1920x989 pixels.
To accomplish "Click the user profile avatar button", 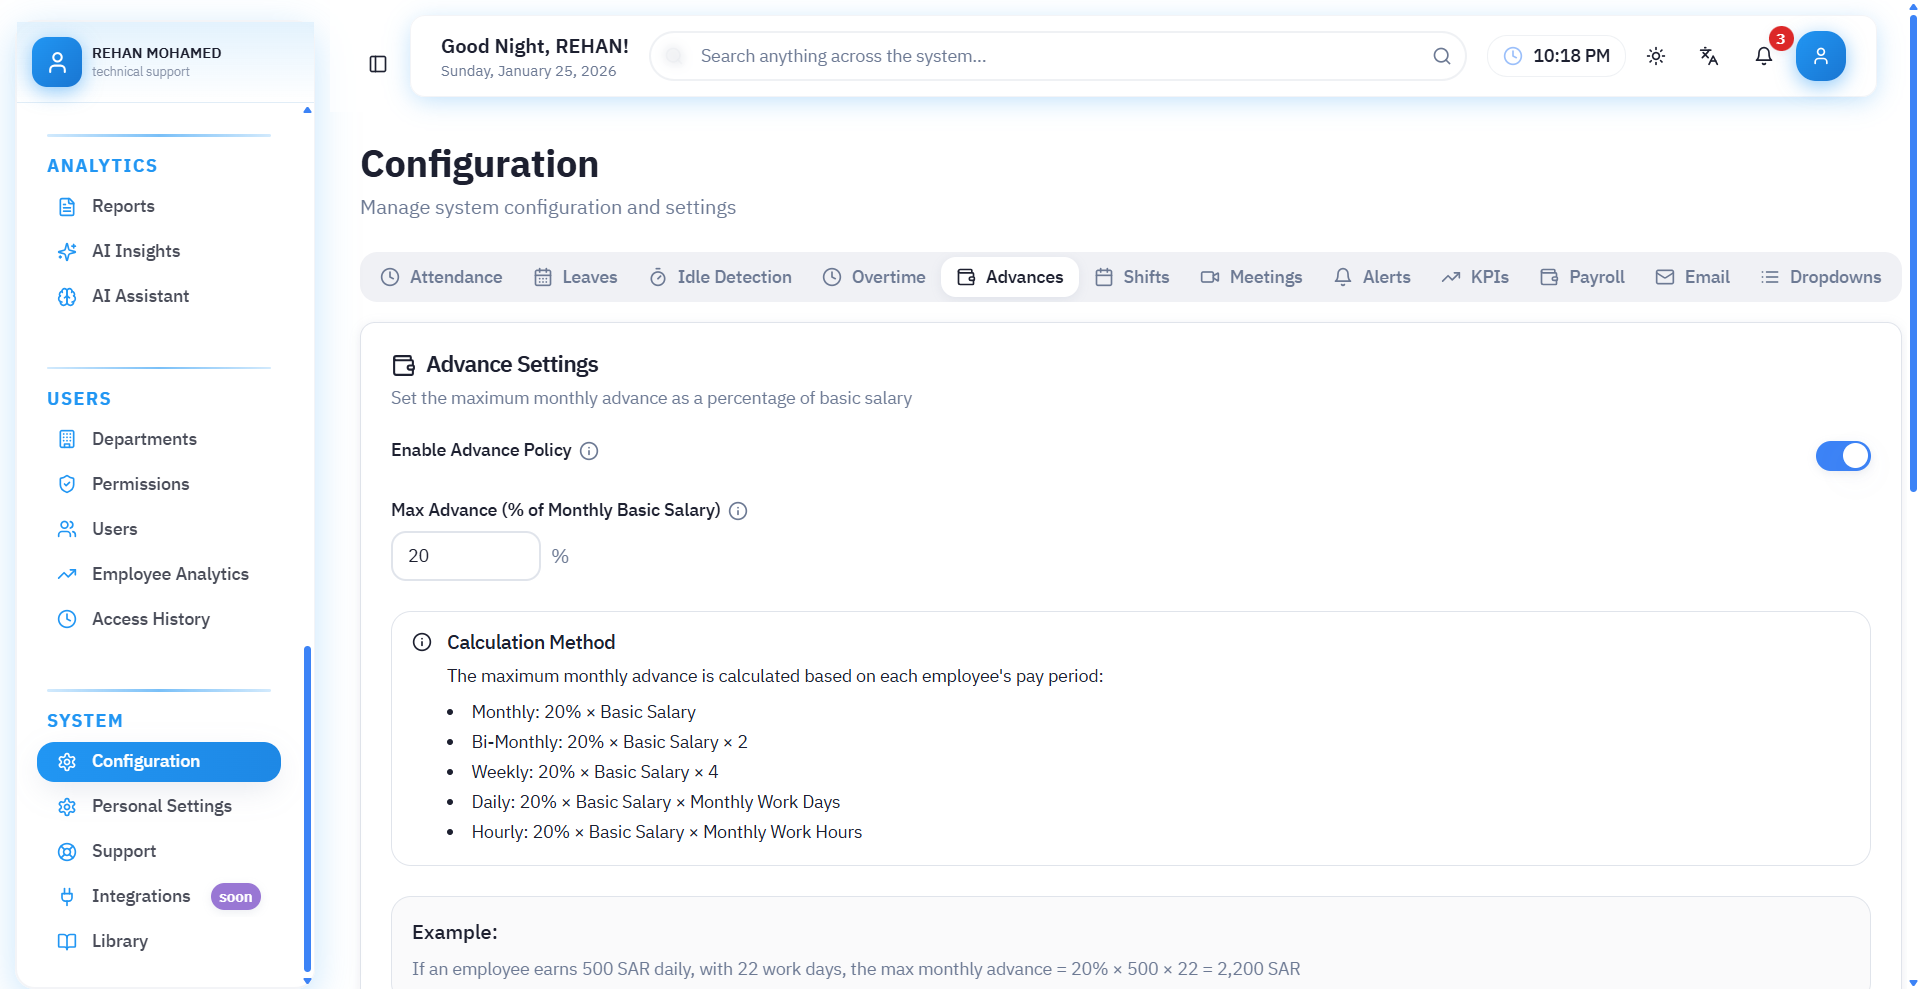I will pos(1820,56).
